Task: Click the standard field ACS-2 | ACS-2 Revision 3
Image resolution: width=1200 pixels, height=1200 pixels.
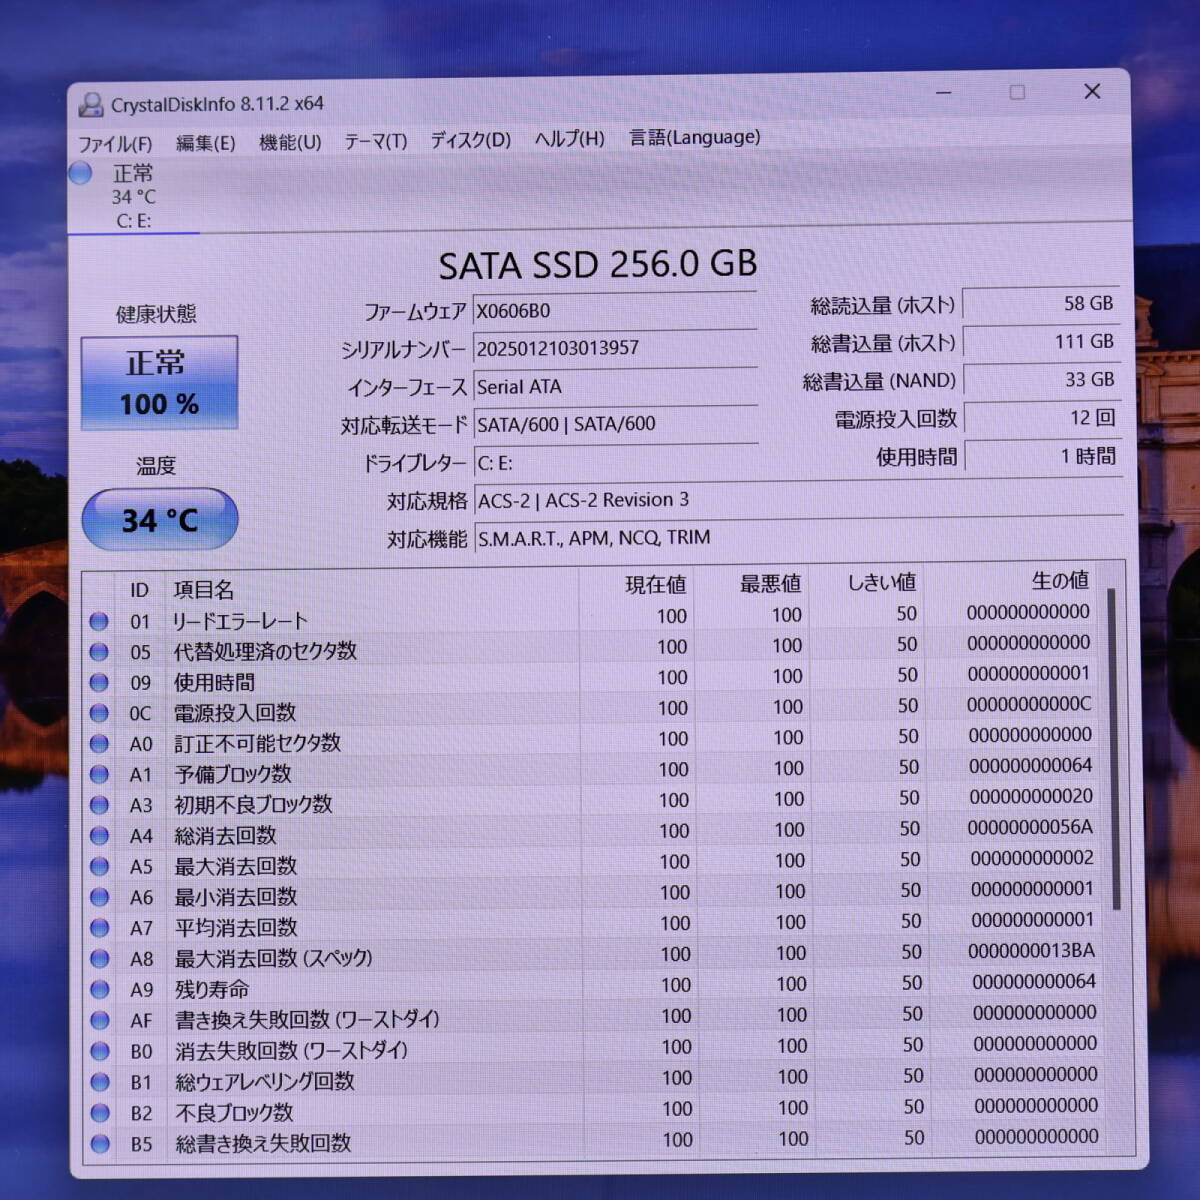Action: click(798, 500)
